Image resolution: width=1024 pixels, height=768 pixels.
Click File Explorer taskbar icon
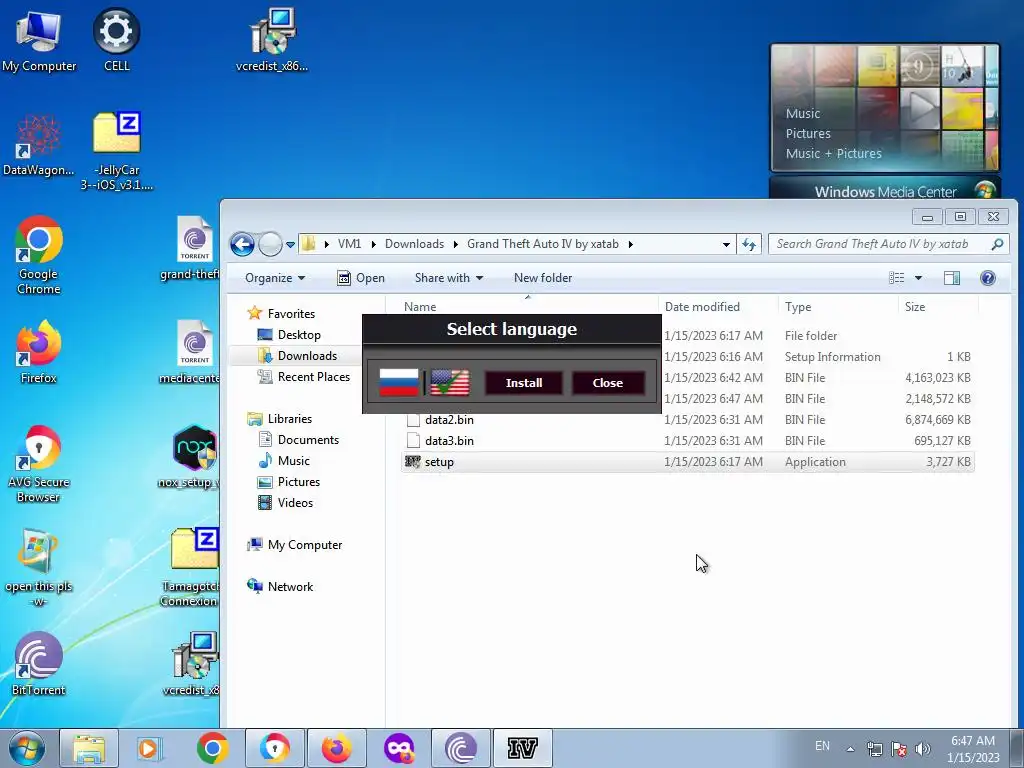[89, 748]
